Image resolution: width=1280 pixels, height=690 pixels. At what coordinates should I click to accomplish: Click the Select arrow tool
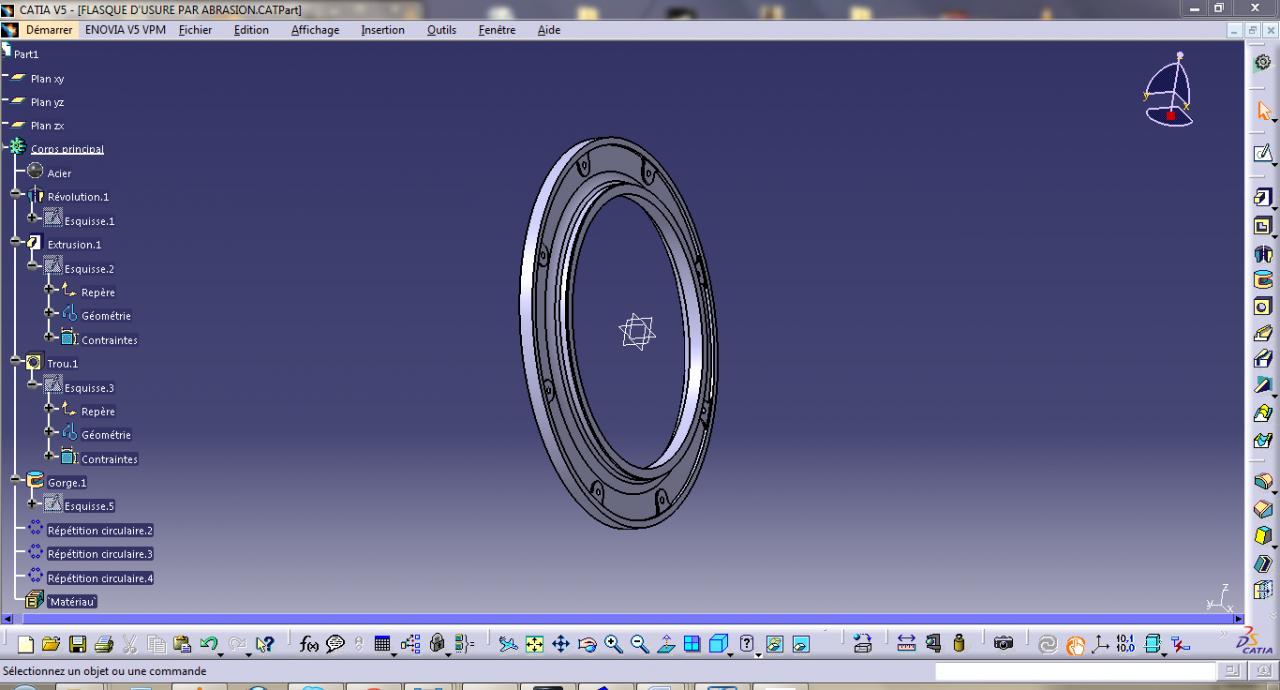point(1263,110)
